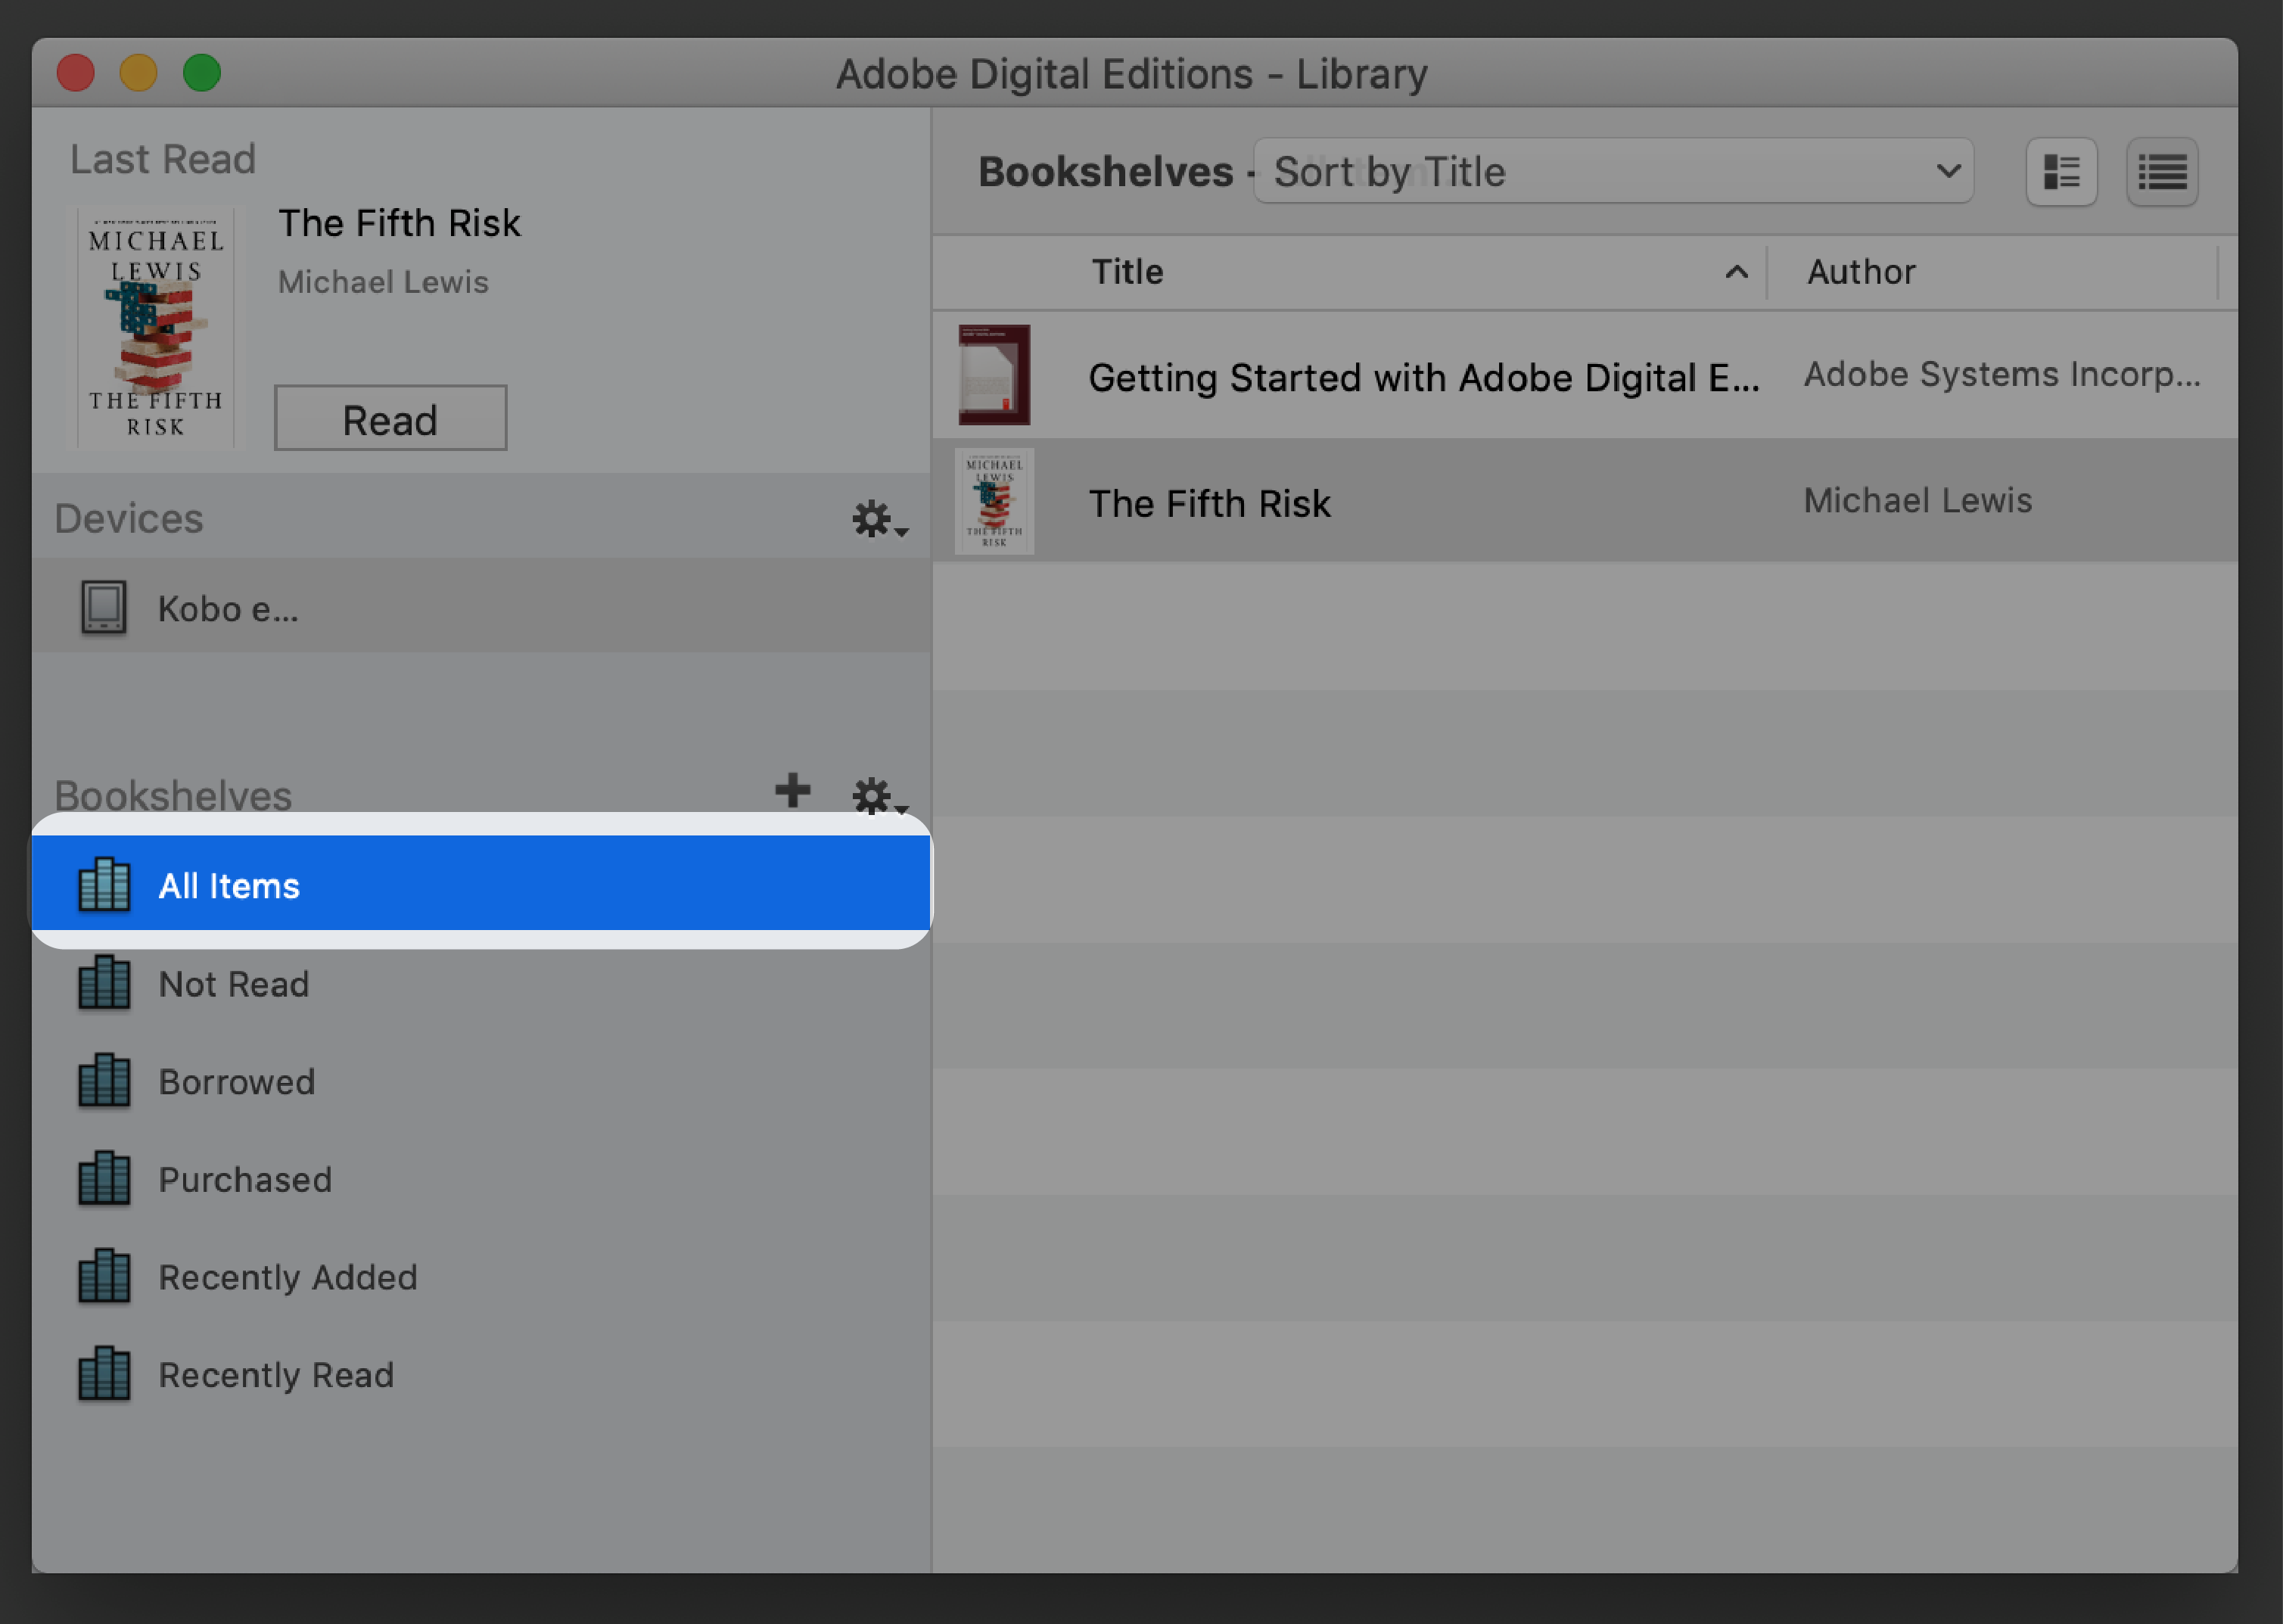Click the Bookshelves settings gear icon

(x=873, y=791)
